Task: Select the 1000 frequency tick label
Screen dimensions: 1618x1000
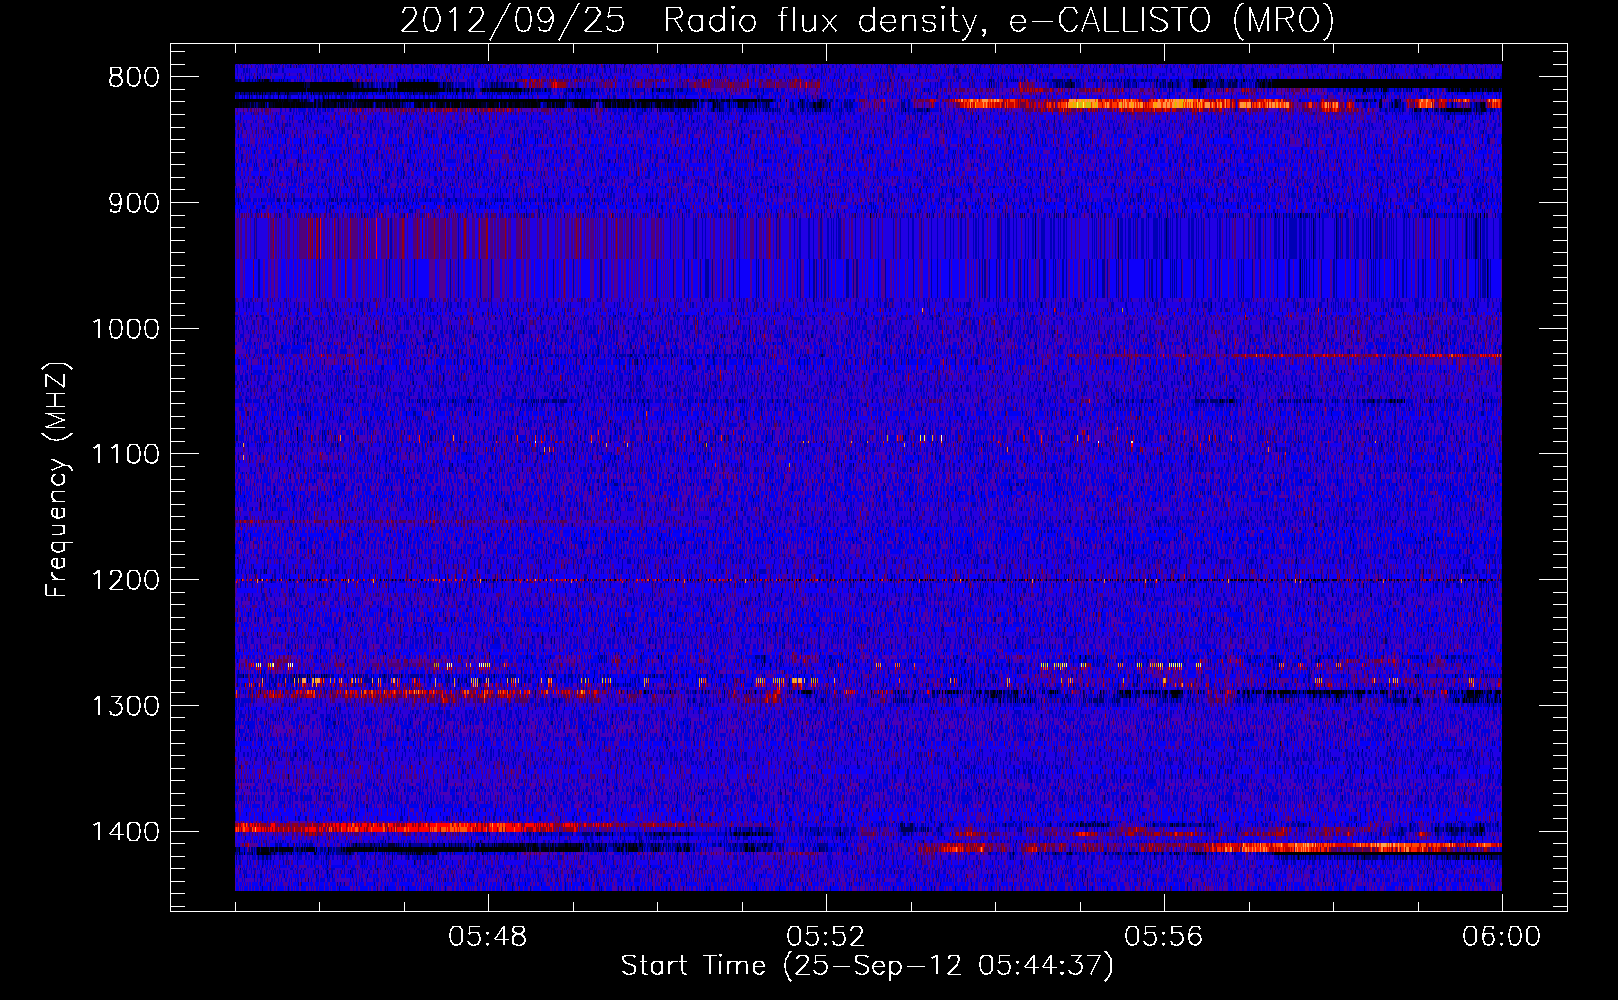Action: (125, 329)
